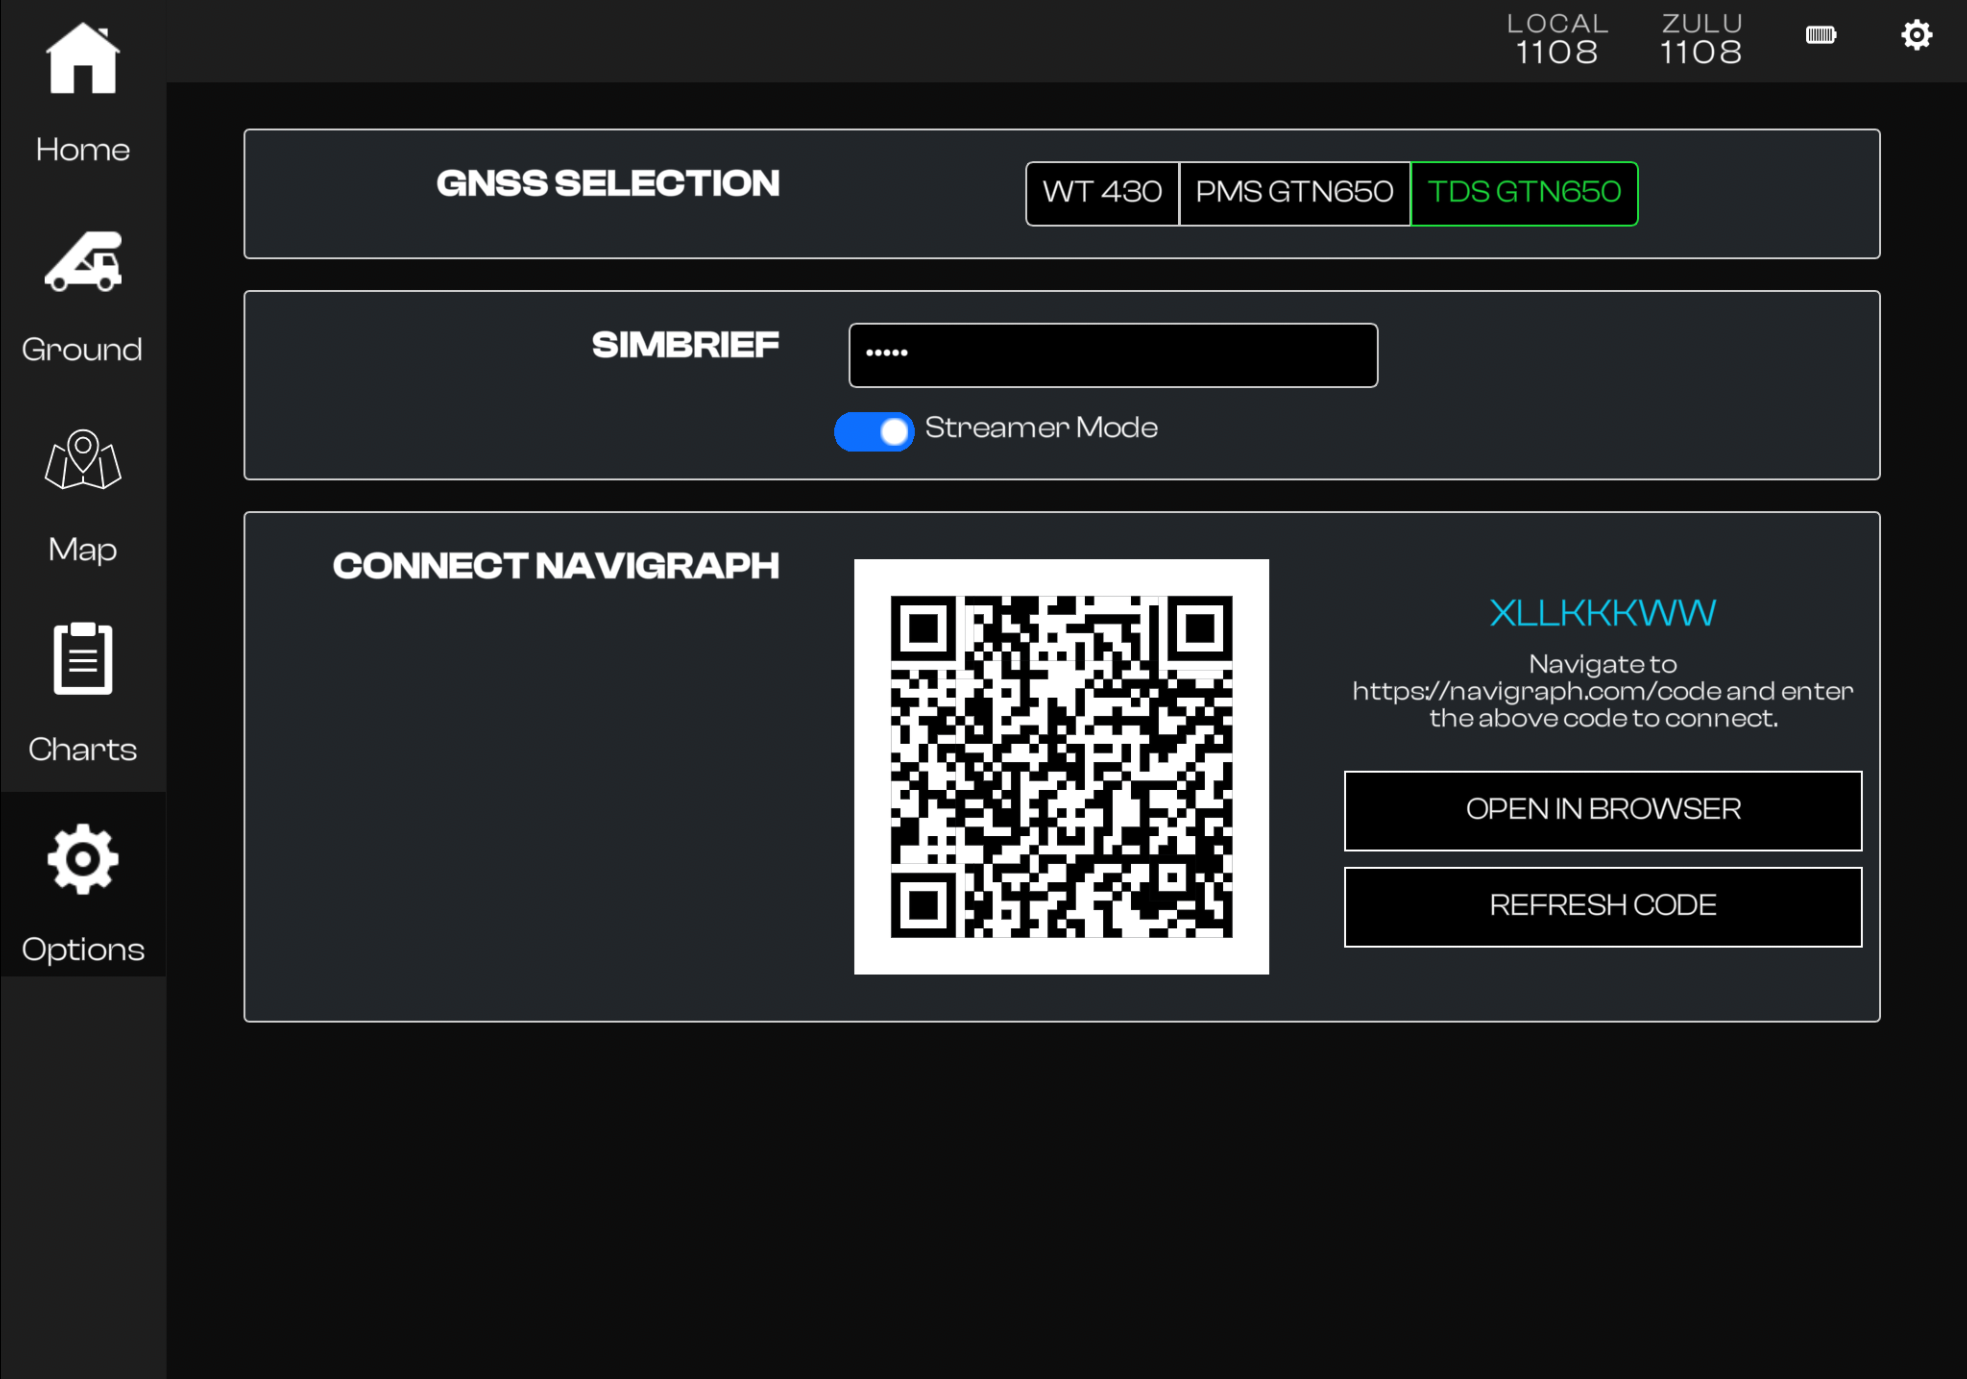Click the SimBrief username input field
The width and height of the screenshot is (1967, 1379).
[1112, 355]
